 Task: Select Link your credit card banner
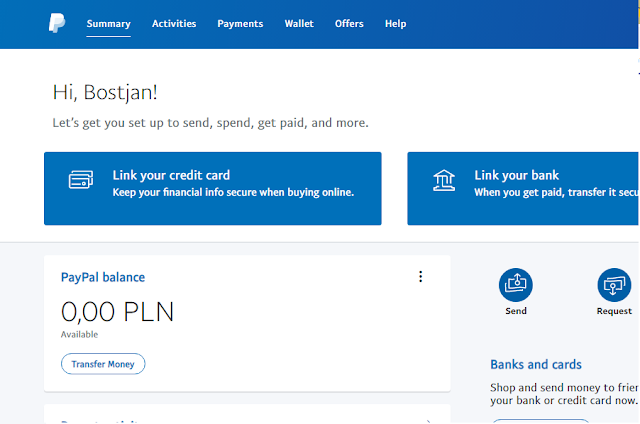[213, 189]
